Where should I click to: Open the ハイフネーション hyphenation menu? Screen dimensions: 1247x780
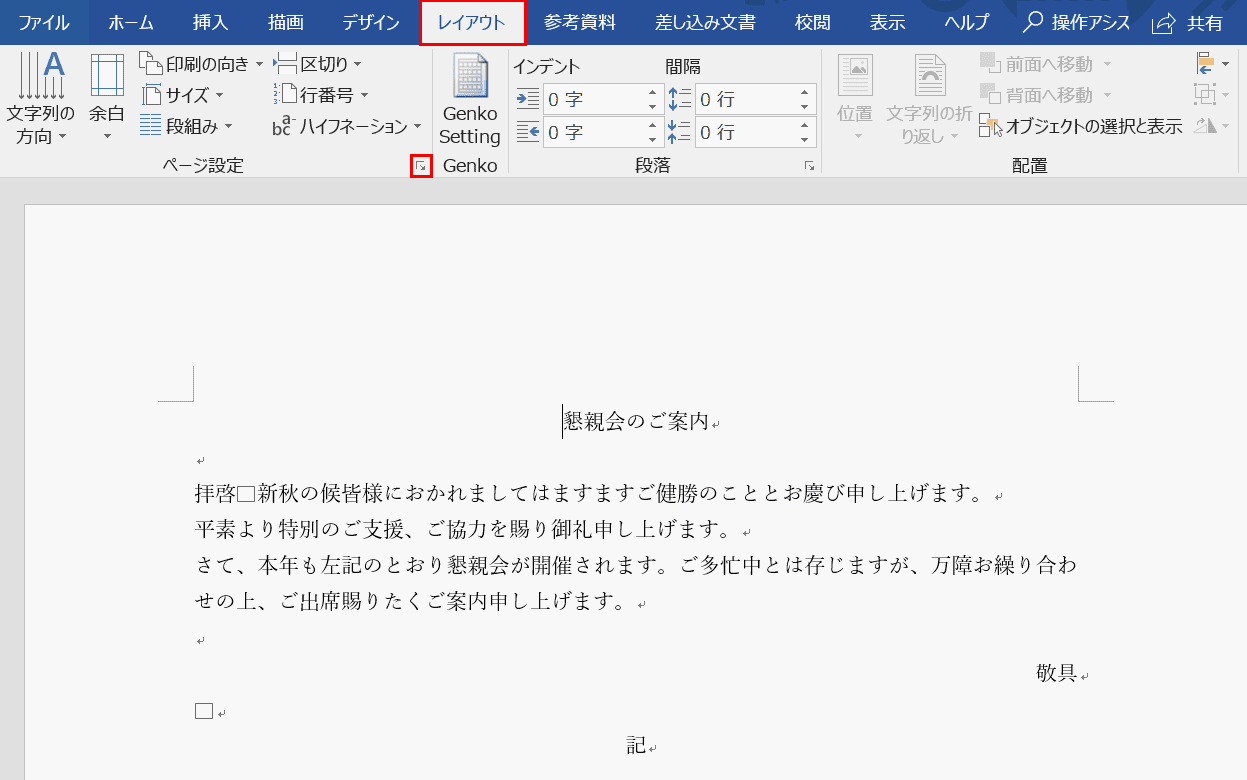(347, 126)
